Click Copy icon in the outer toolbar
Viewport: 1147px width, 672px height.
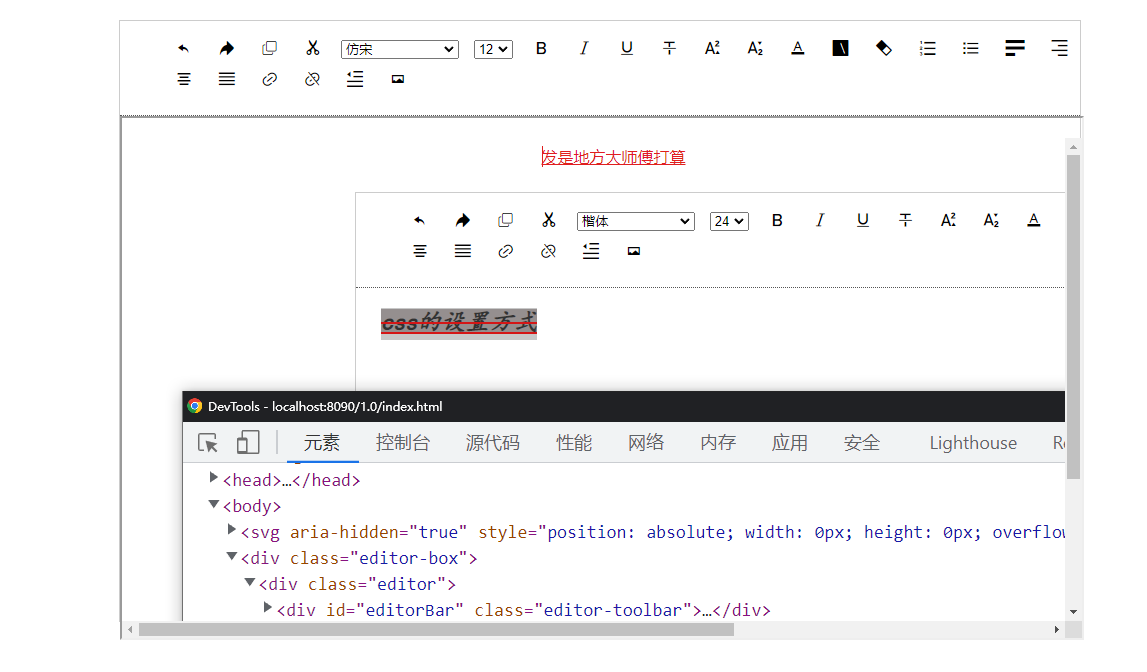(x=269, y=48)
